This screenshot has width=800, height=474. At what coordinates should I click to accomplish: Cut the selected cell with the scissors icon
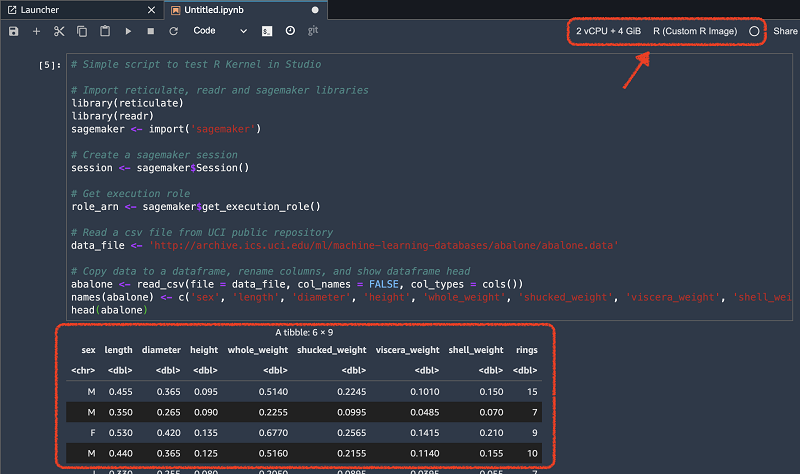(59, 31)
